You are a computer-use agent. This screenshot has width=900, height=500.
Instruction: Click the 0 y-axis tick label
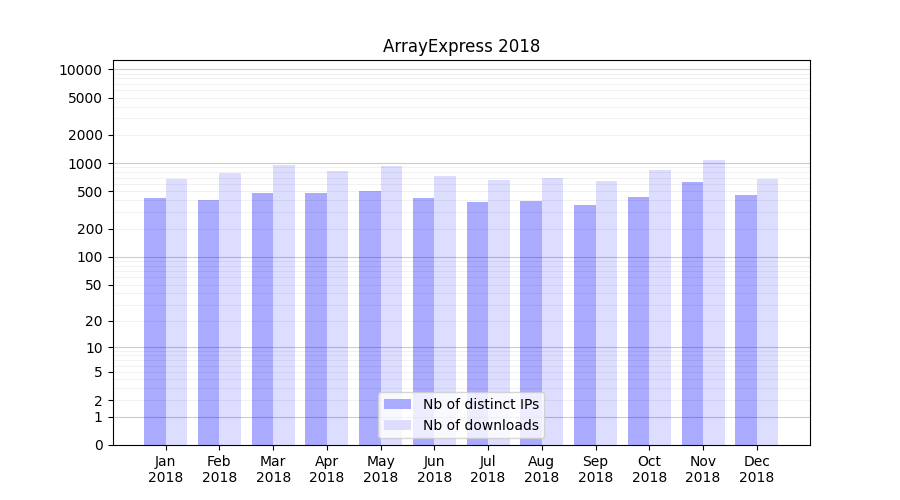pyautogui.click(x=98, y=445)
